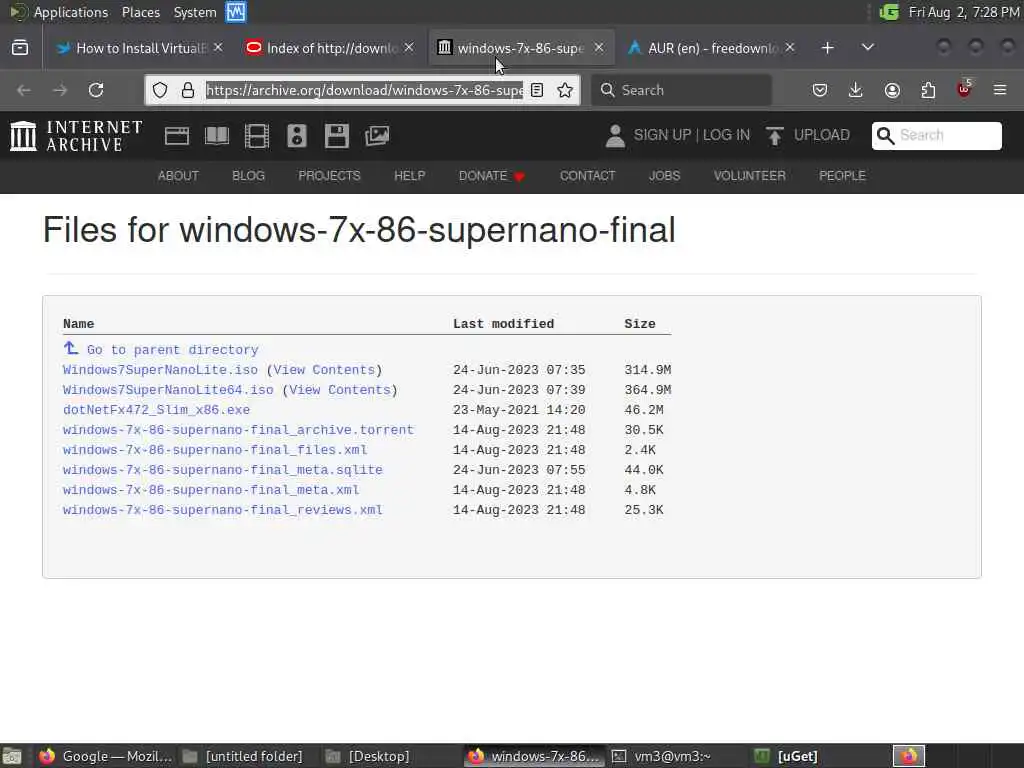Image resolution: width=1024 pixels, height=768 pixels.
Task: Open the uBlock Origin extension icon
Action: 964,89
